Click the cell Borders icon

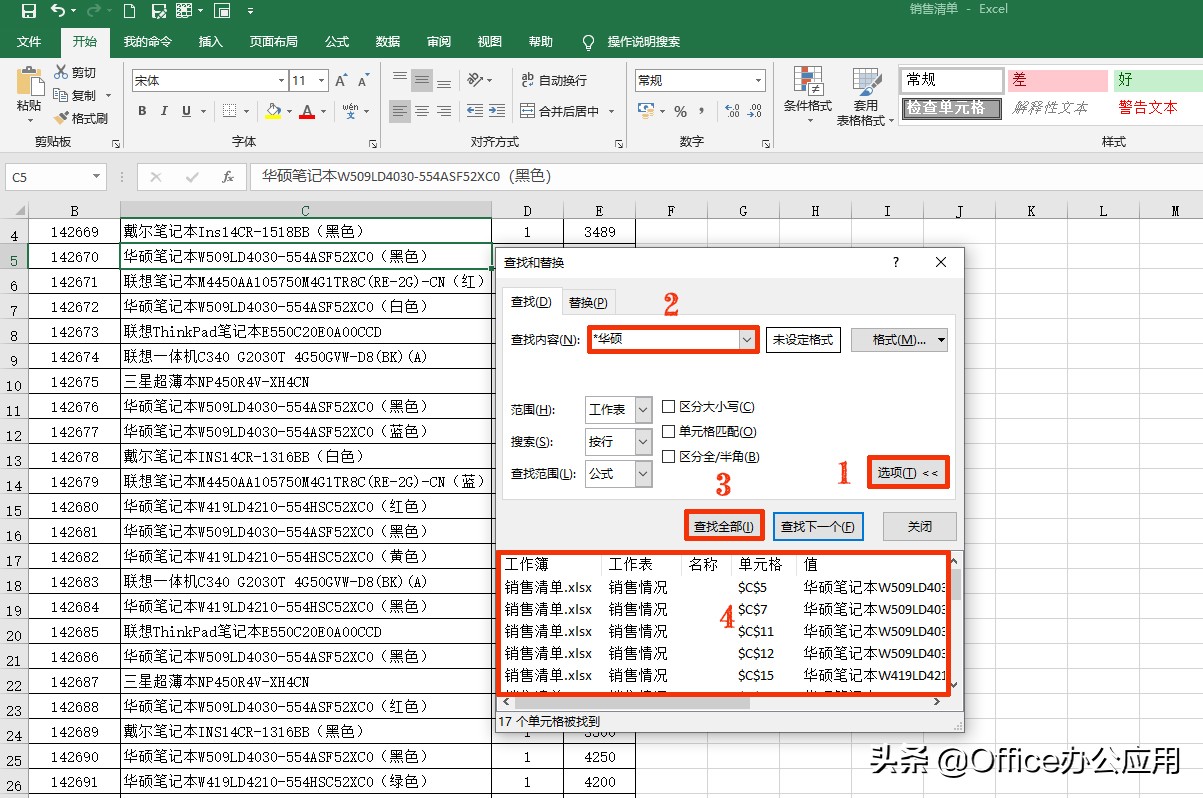229,111
